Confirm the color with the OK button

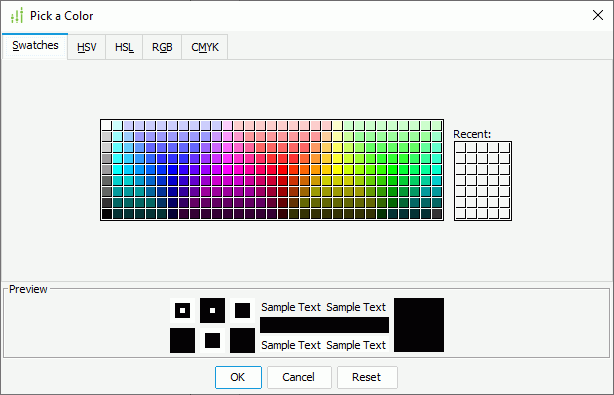[238, 377]
